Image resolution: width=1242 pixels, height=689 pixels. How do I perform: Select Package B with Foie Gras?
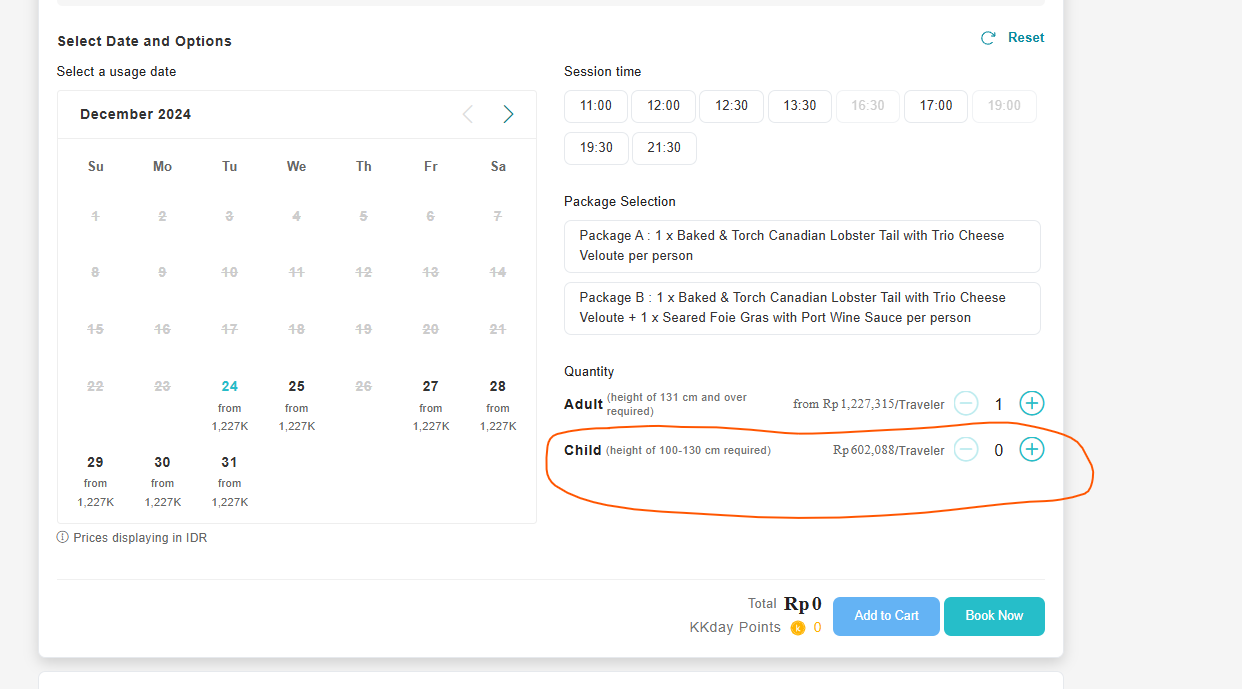[802, 308]
